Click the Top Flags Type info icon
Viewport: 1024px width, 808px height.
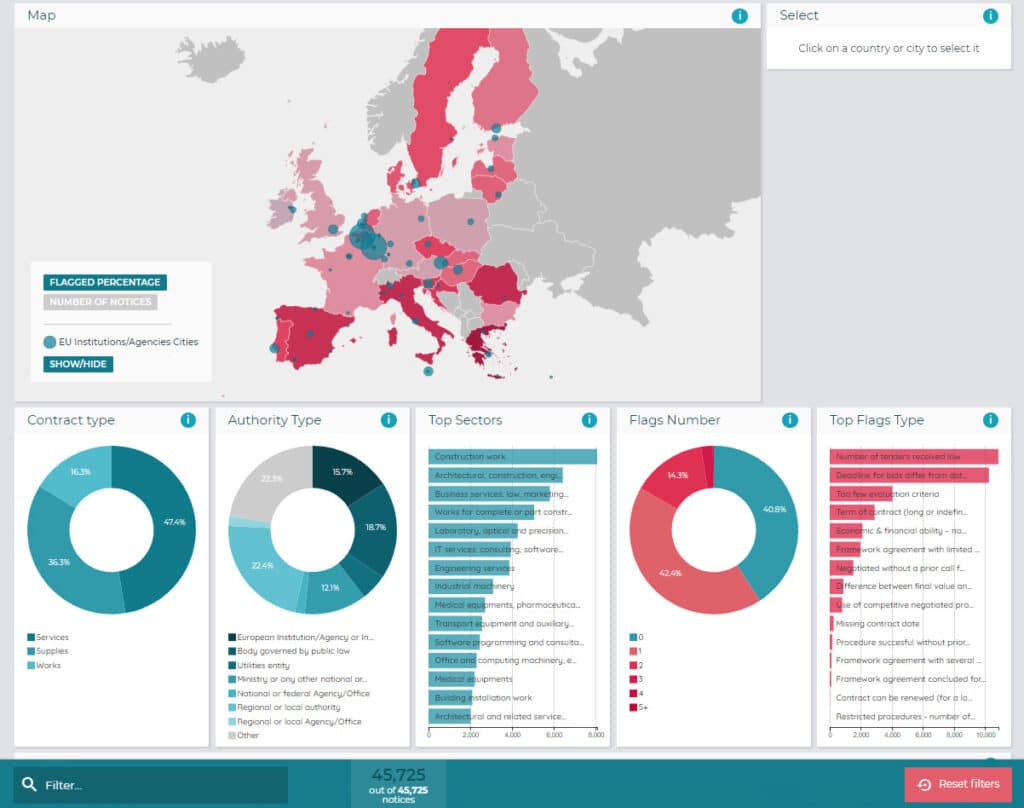990,420
